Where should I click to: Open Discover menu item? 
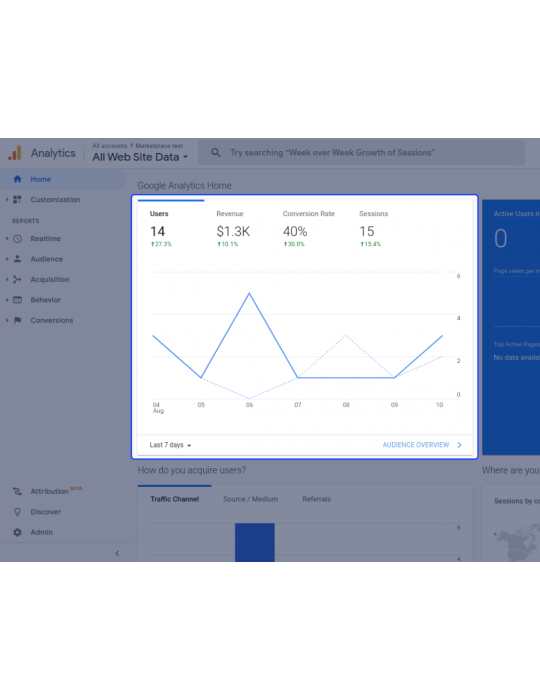[x=65, y=512]
